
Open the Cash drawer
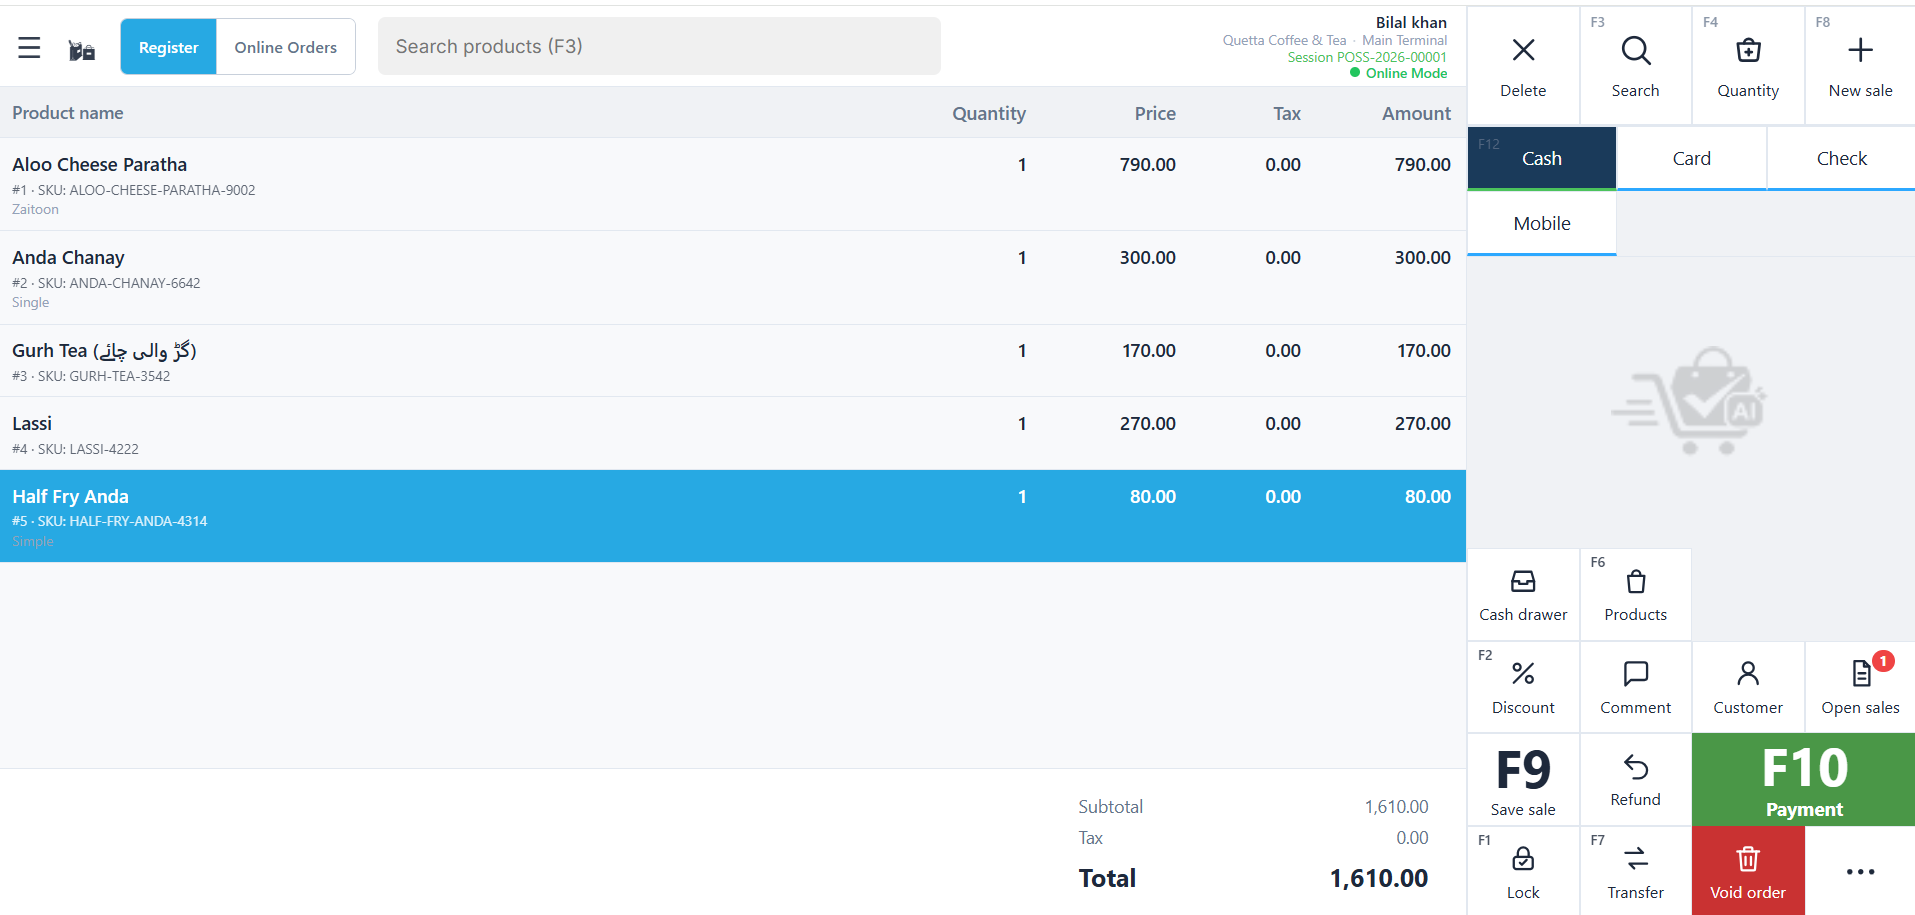tap(1523, 595)
